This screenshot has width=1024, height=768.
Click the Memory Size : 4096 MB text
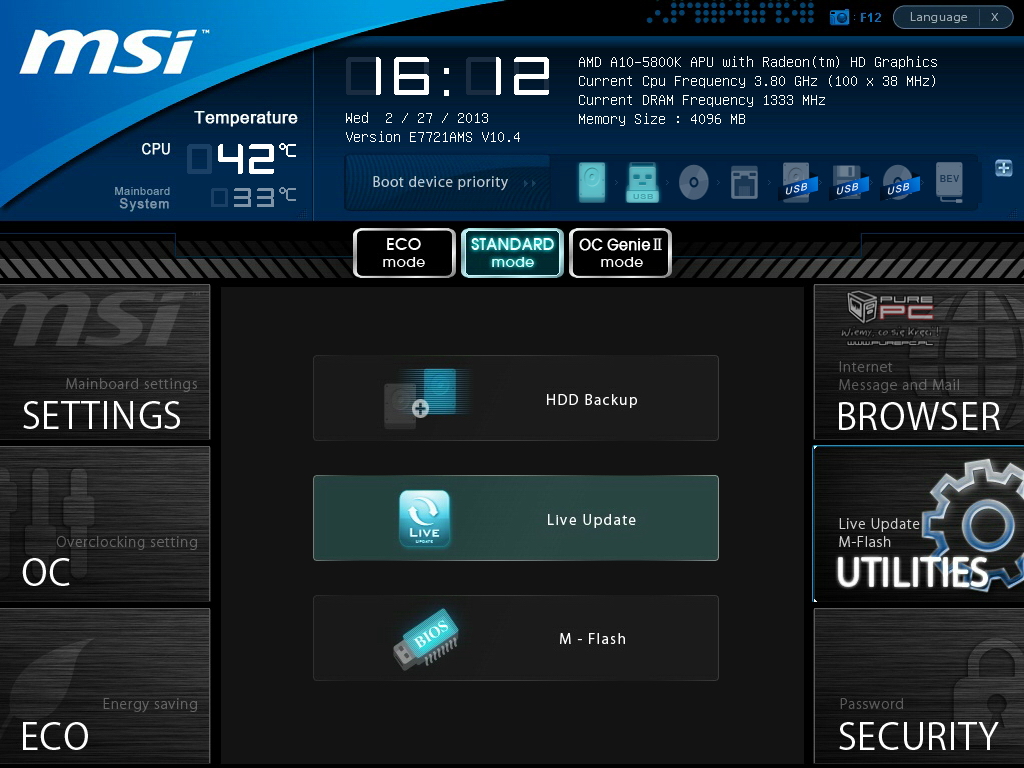(662, 119)
